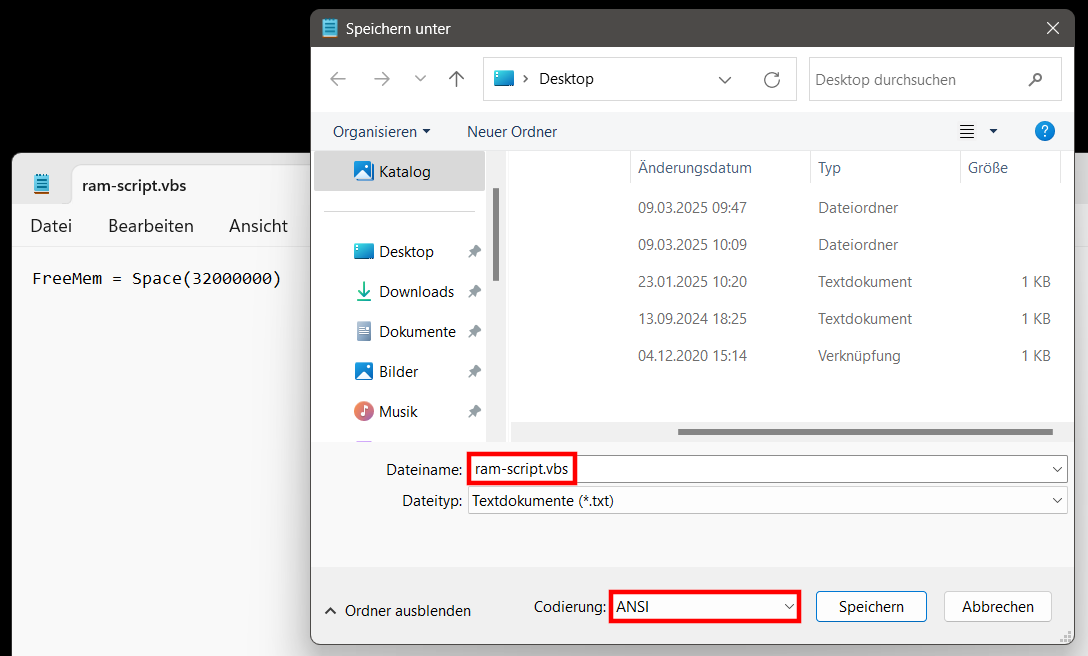
Task: Click the Dateiname input field
Action: click(x=810, y=468)
